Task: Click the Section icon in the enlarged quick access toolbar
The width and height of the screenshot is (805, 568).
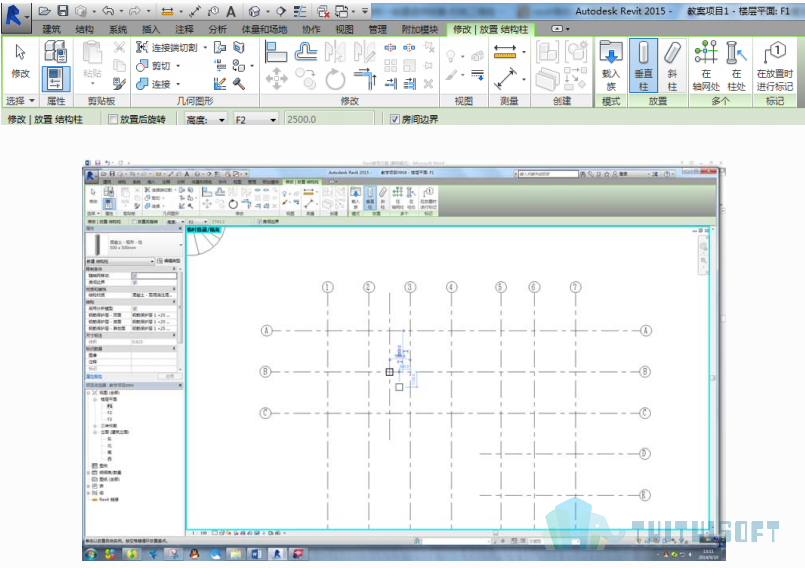Action: tap(281, 11)
